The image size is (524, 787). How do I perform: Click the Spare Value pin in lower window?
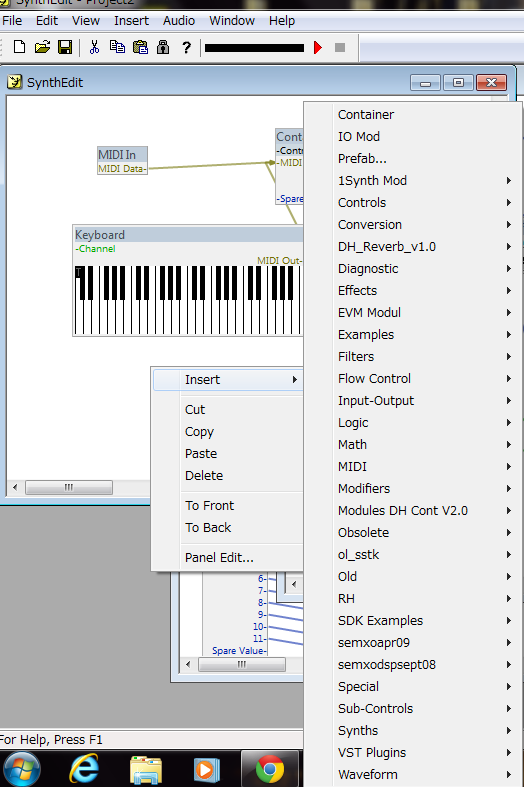tap(239, 650)
